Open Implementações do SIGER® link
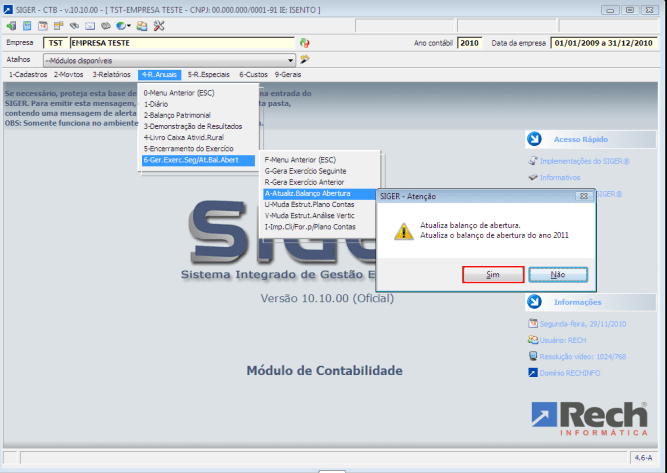 tap(584, 161)
